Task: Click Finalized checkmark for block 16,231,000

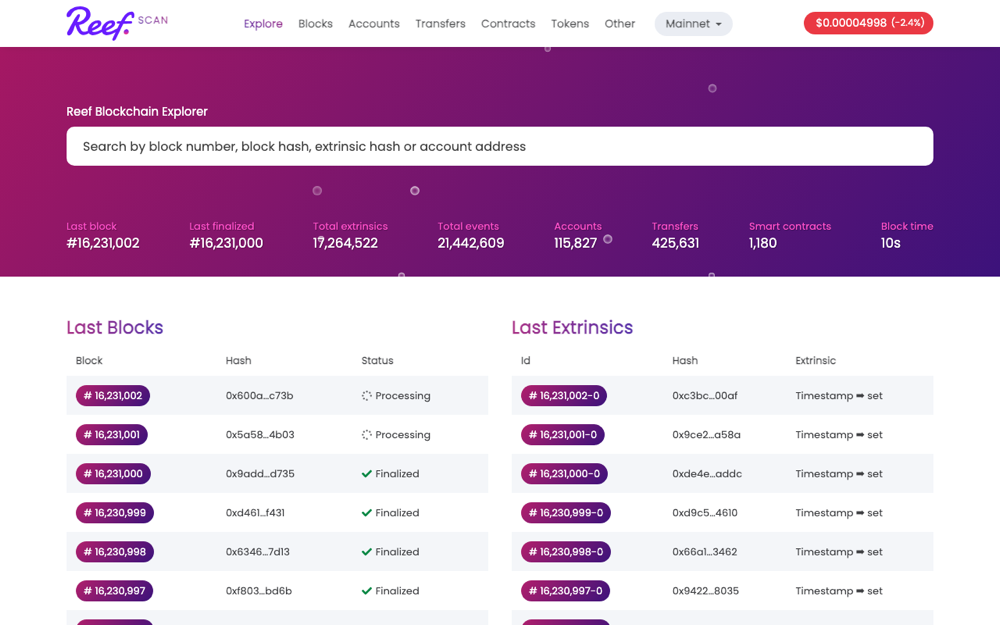Action: (367, 473)
